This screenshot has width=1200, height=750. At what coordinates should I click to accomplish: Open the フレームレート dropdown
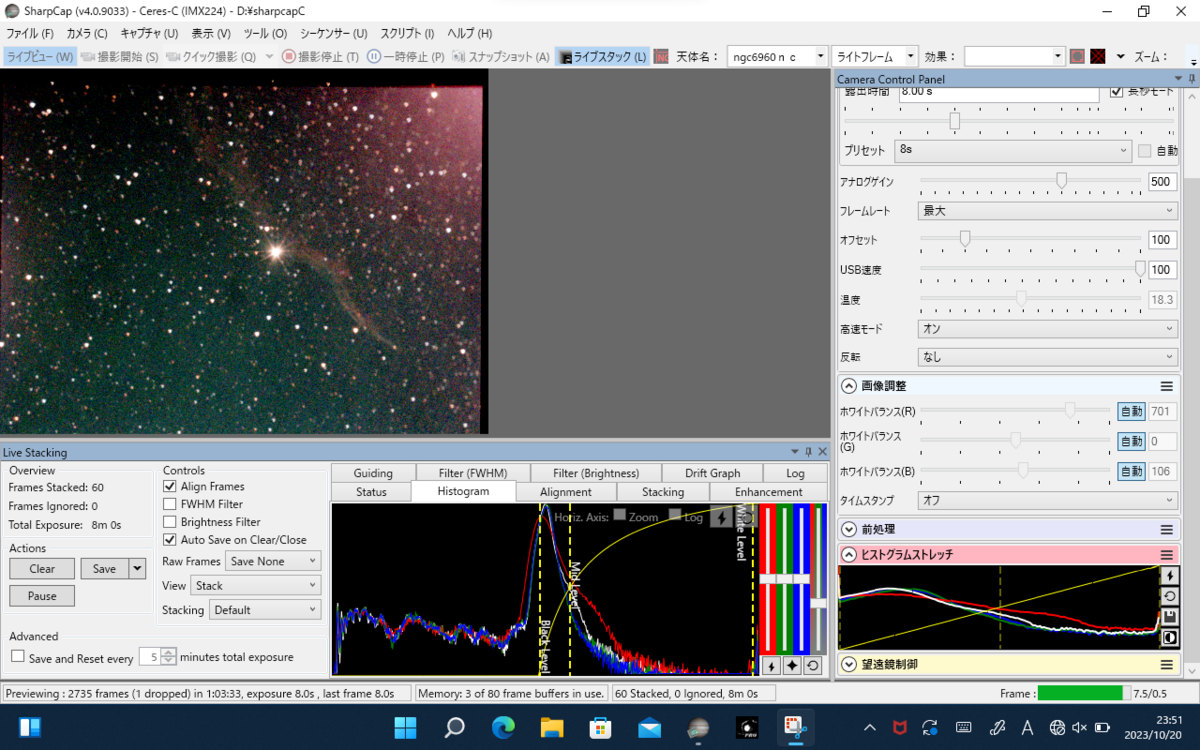(1047, 211)
